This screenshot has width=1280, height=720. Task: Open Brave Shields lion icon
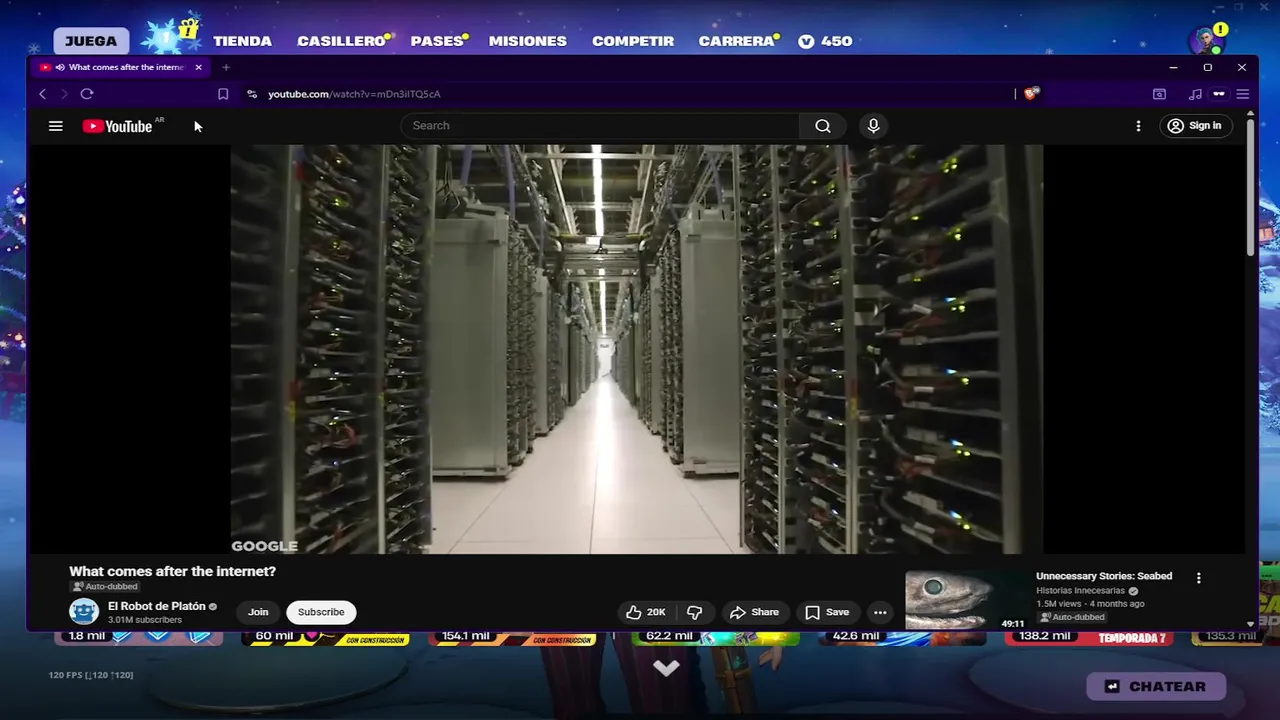click(x=1032, y=93)
